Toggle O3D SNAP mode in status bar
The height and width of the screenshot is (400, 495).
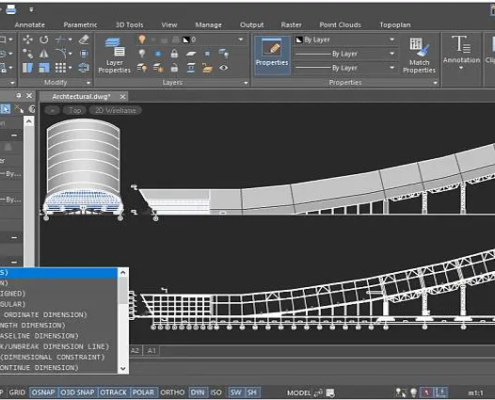77,392
